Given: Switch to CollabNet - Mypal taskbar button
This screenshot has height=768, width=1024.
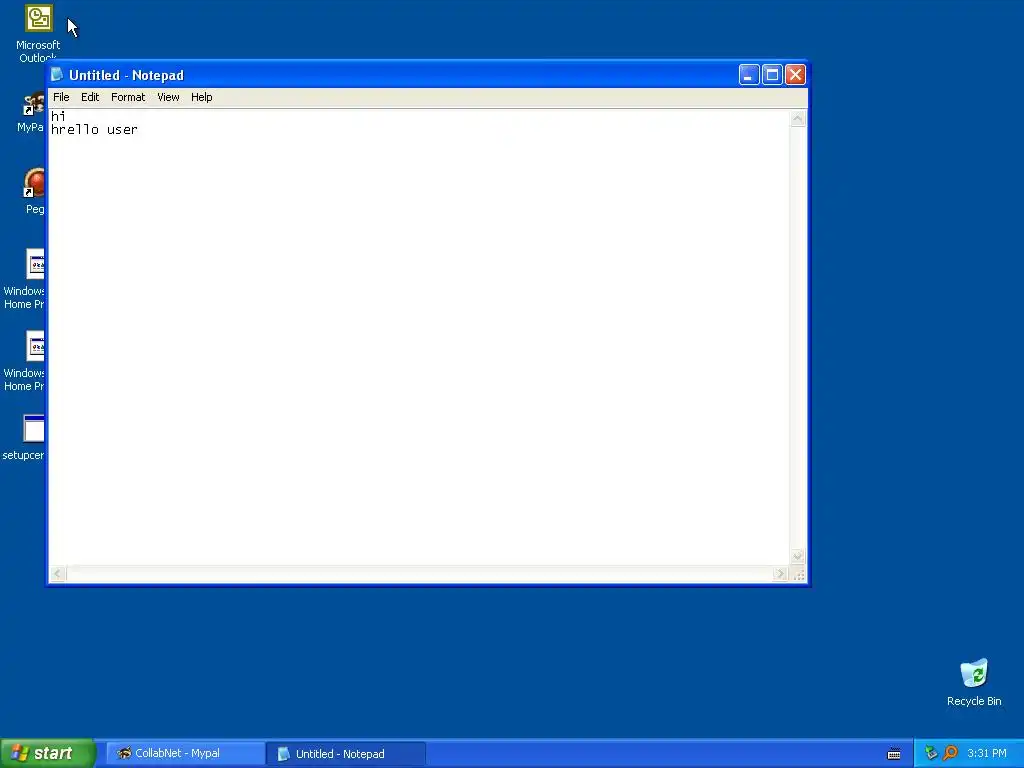Looking at the screenshot, I should (x=185, y=754).
